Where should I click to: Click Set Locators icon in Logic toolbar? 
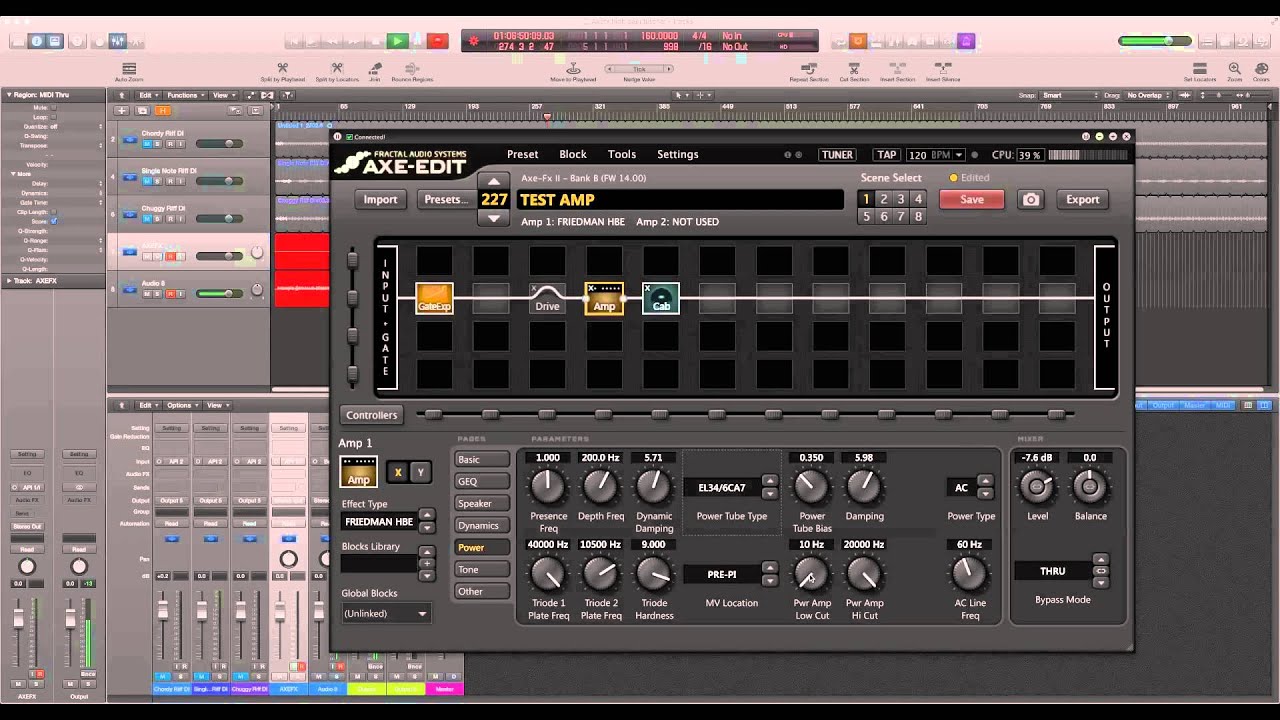(x=1200, y=69)
